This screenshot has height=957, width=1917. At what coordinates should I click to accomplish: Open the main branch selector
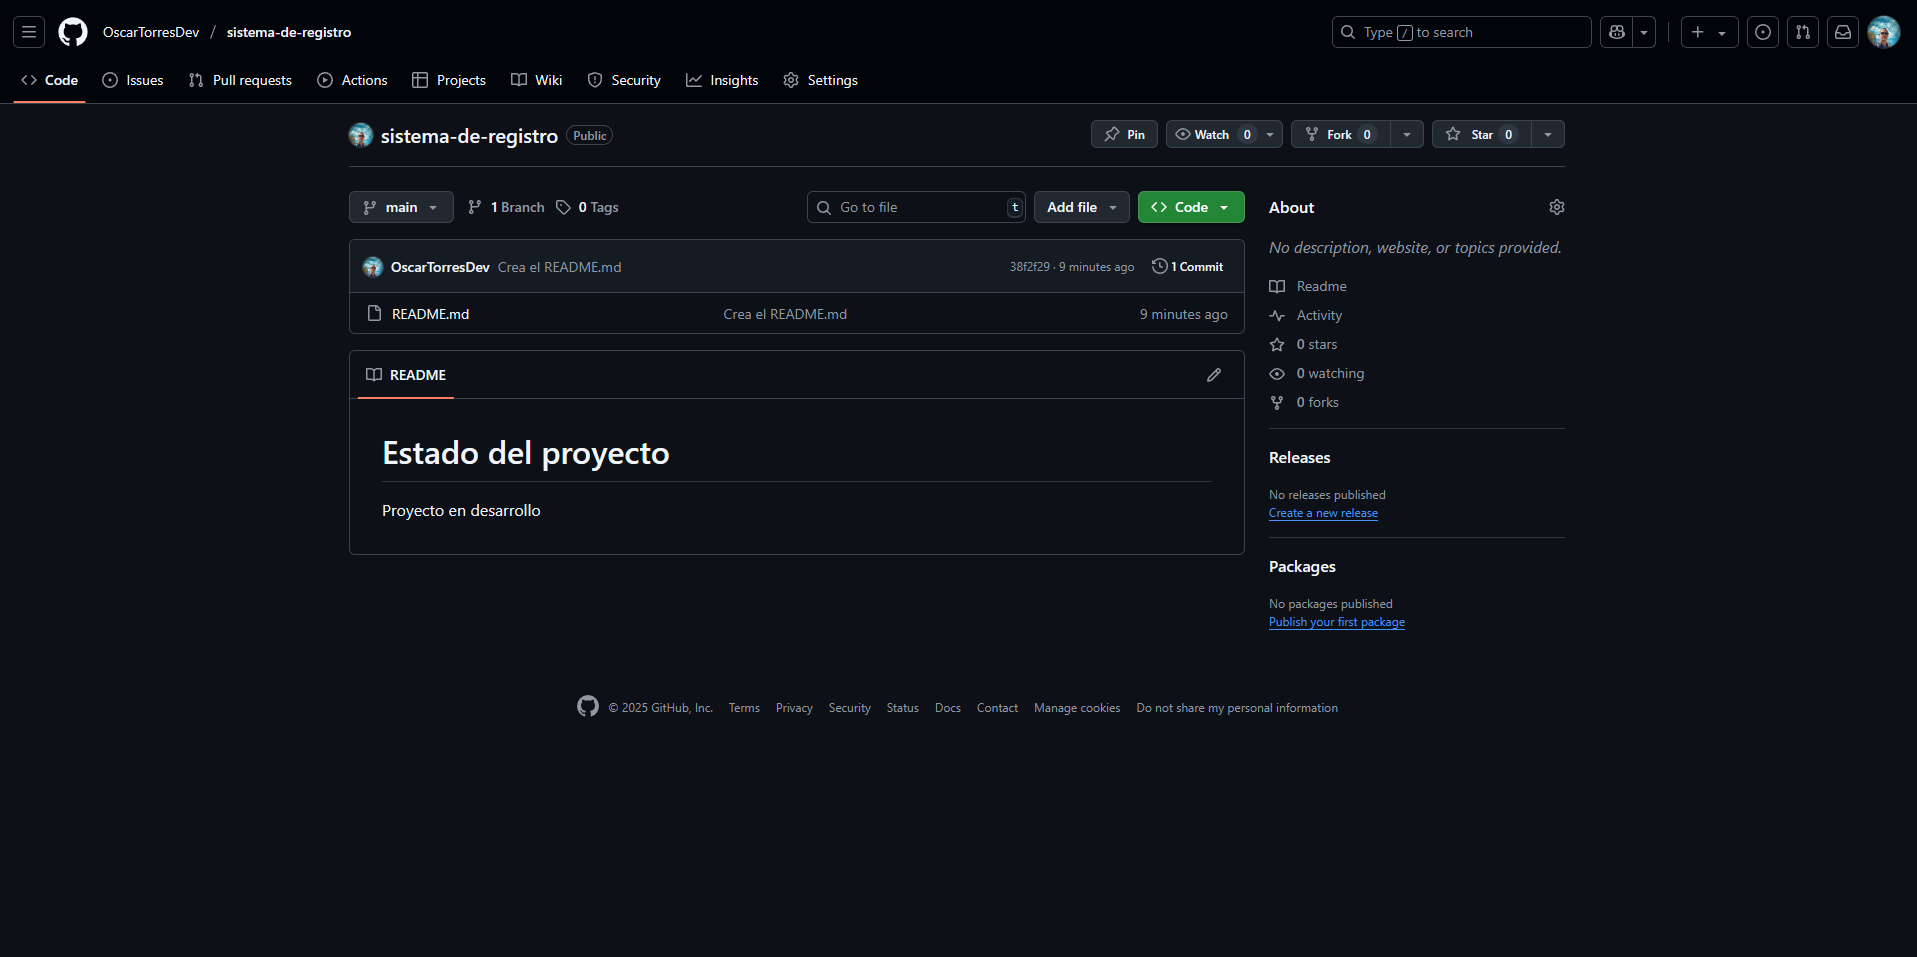(401, 207)
